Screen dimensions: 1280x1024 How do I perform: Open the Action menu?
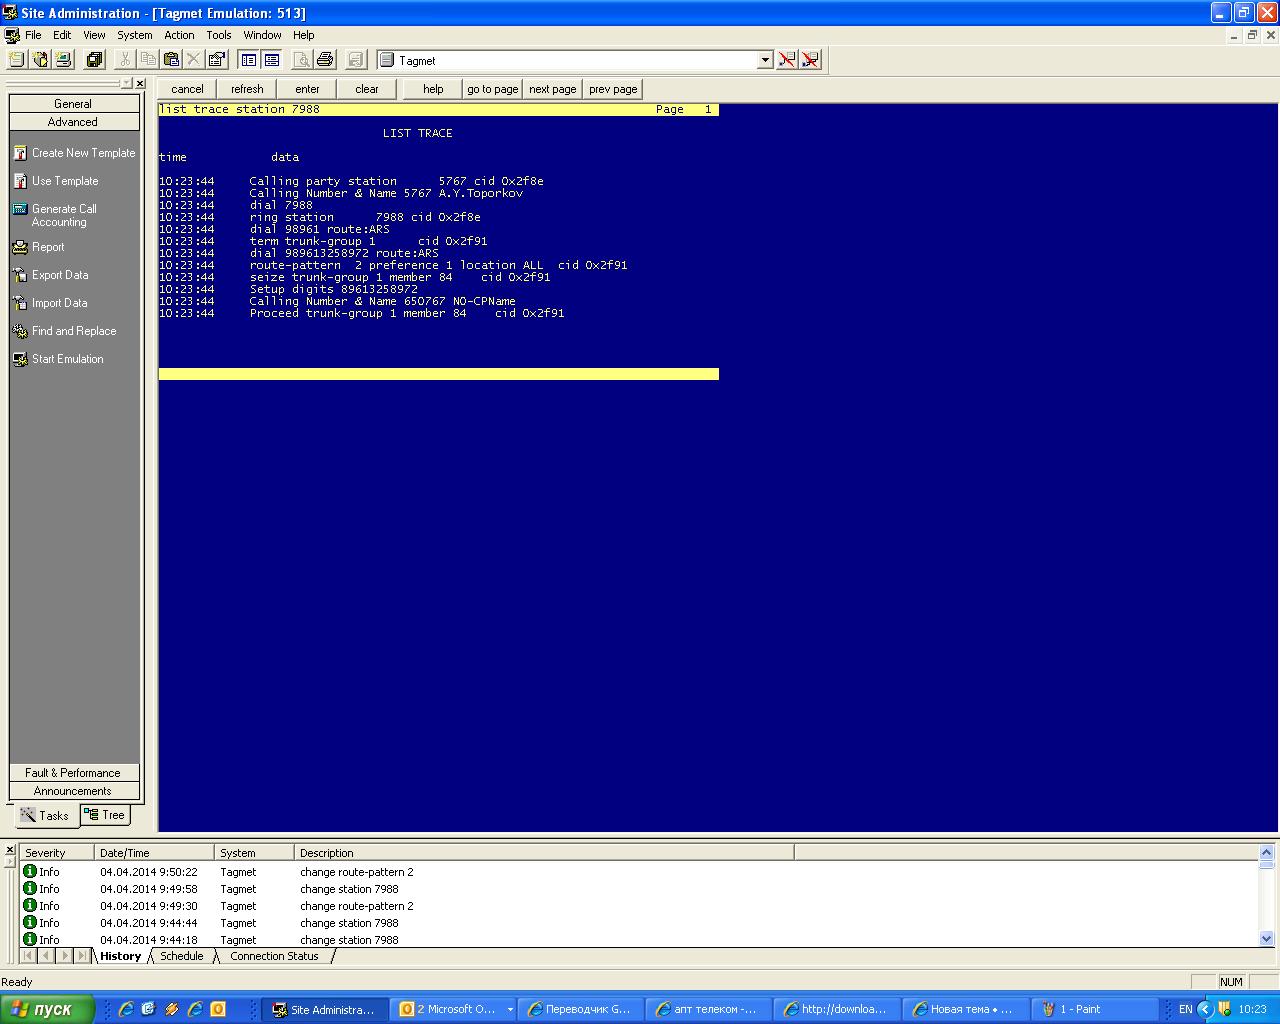click(x=179, y=35)
